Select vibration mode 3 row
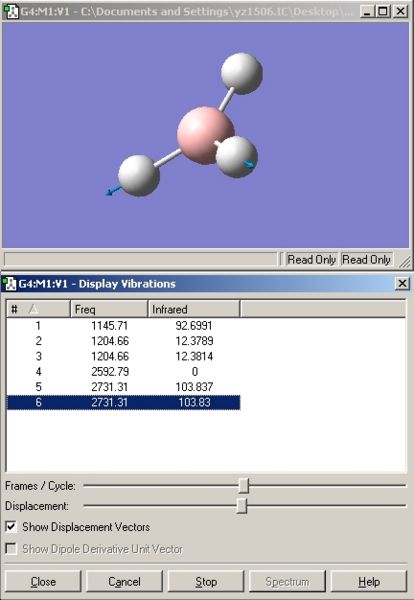This screenshot has height=600, width=414. click(x=124, y=356)
